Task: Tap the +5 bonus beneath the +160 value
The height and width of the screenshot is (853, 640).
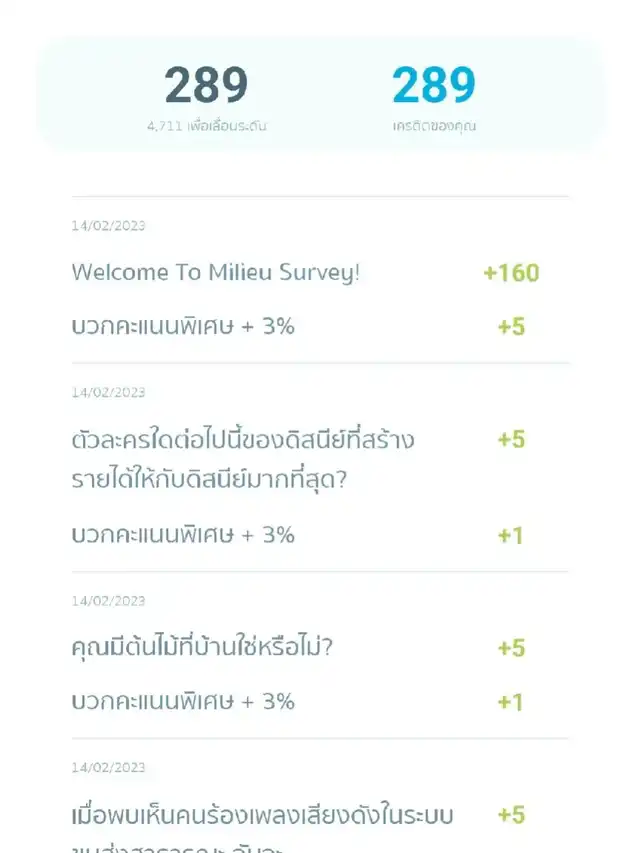Action: pyautogui.click(x=511, y=326)
